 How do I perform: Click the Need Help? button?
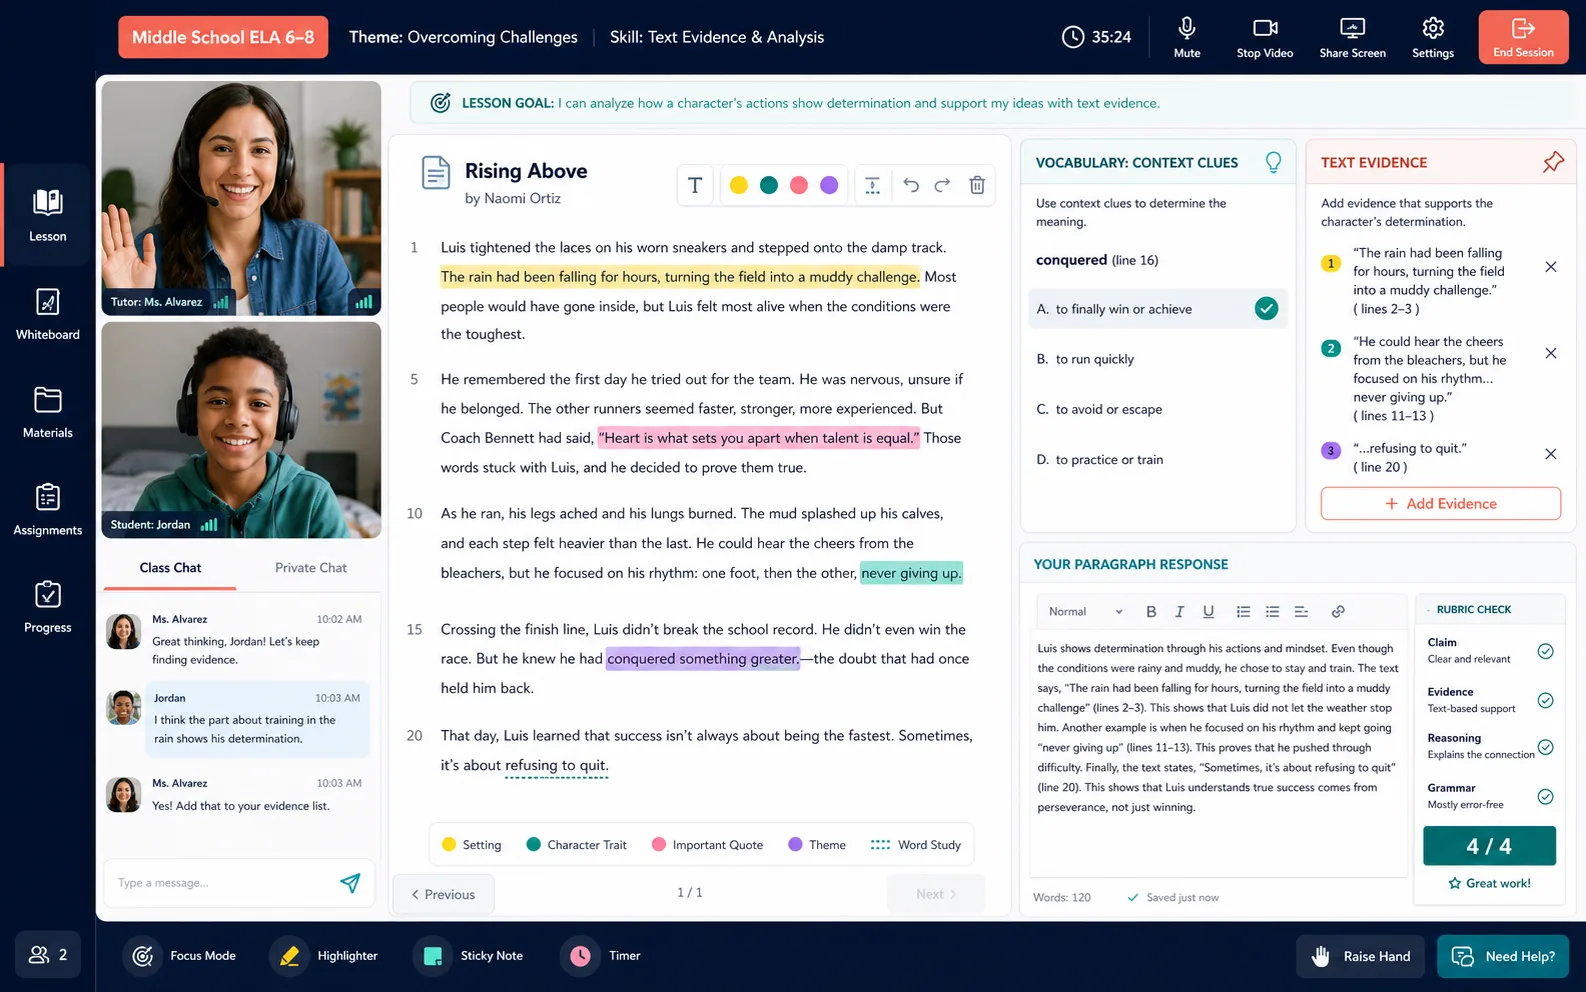tap(1503, 956)
